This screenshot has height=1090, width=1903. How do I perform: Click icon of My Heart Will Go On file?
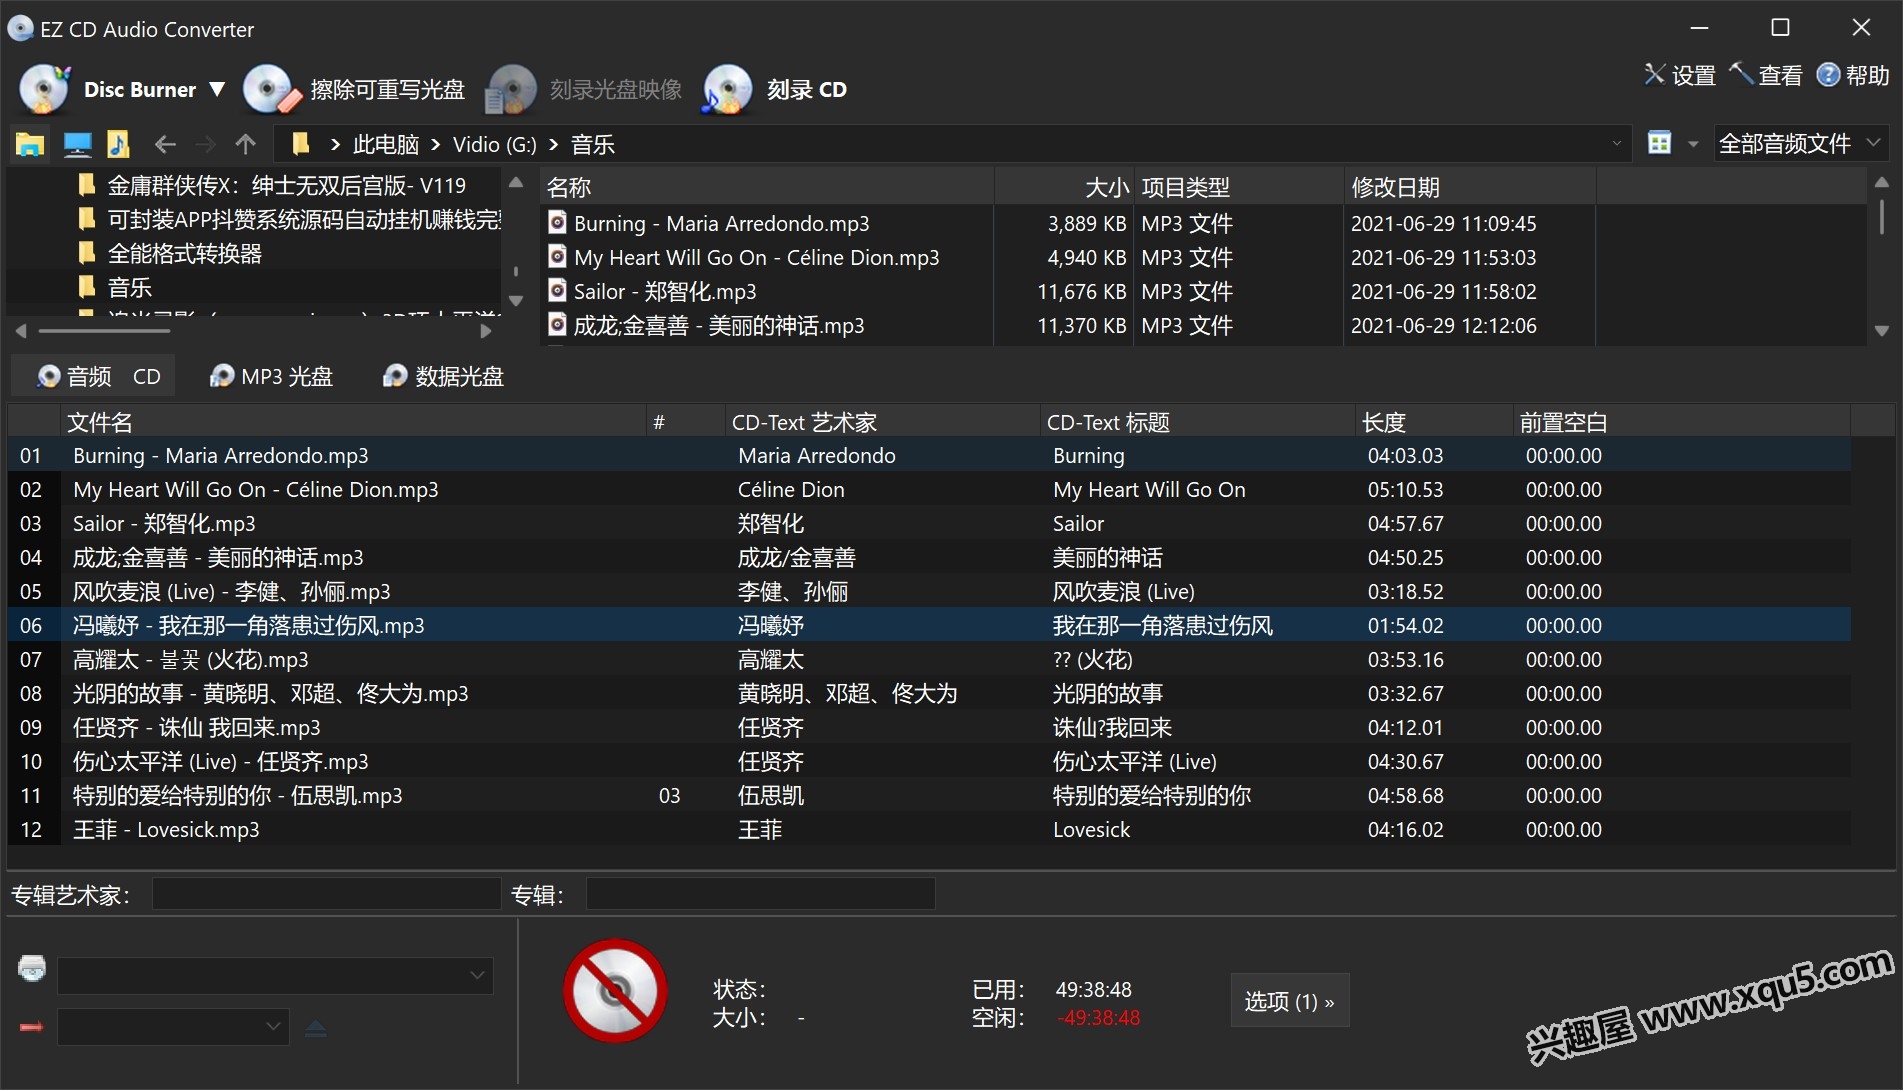[558, 257]
